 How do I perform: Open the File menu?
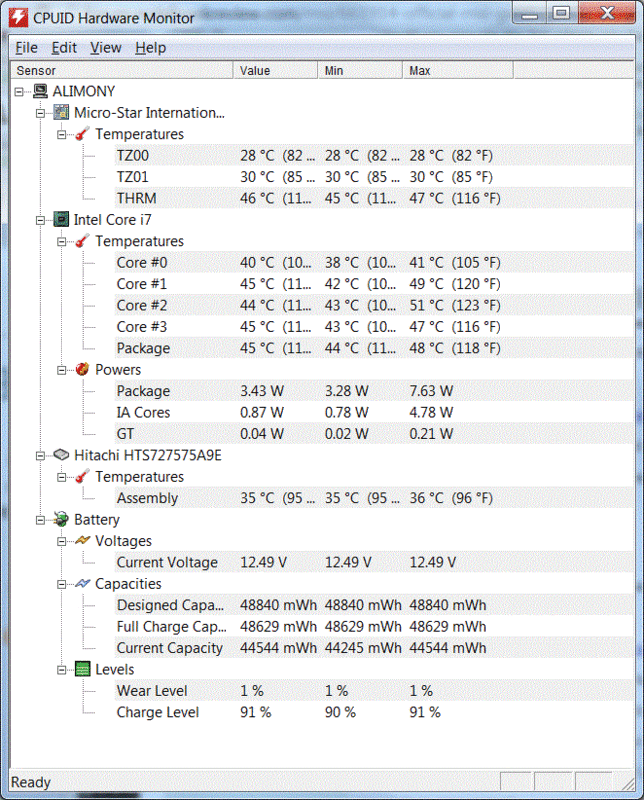[x=27, y=47]
